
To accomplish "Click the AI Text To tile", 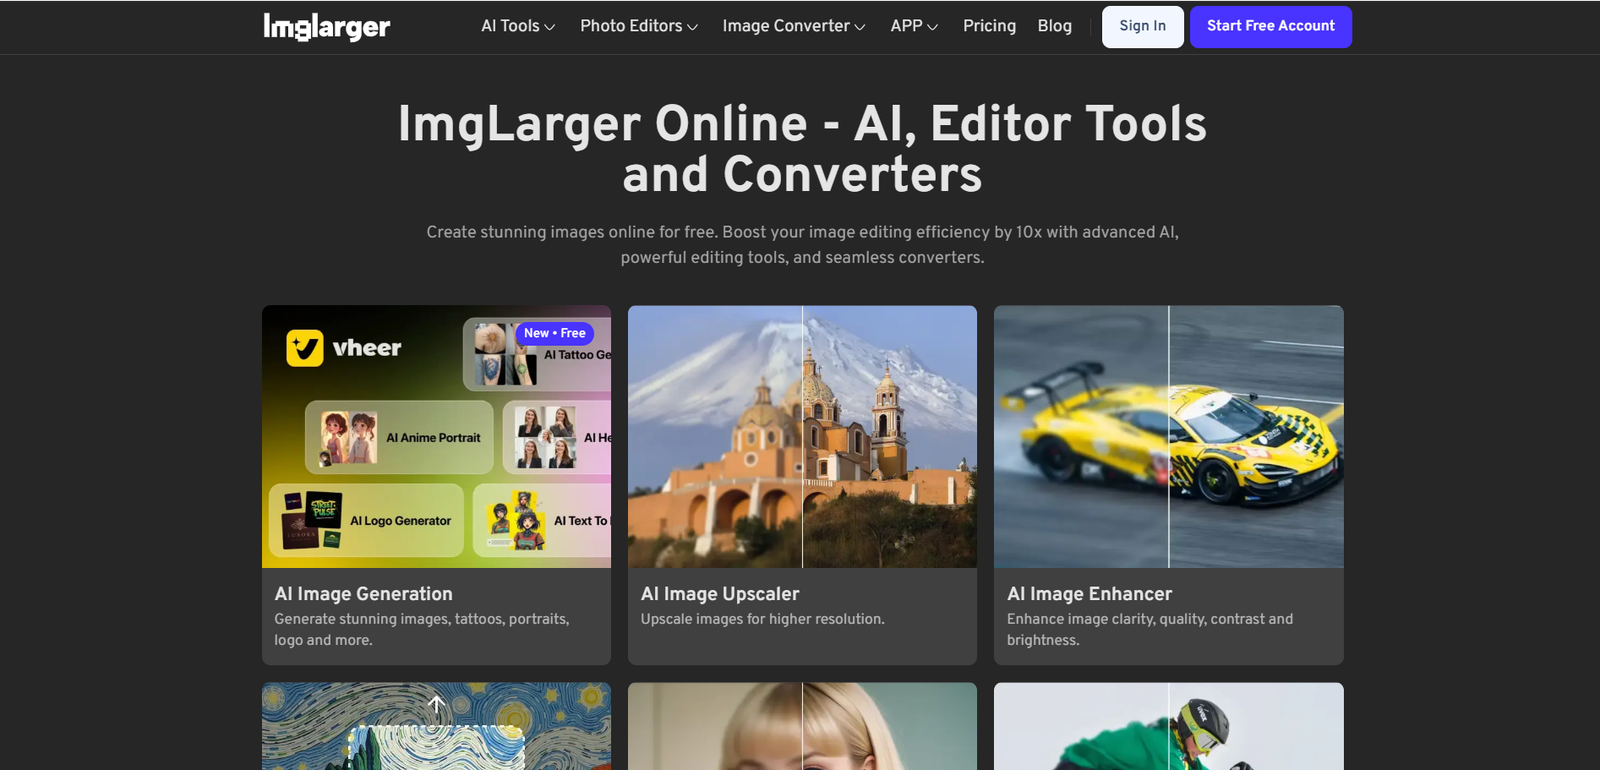I will tap(542, 521).
